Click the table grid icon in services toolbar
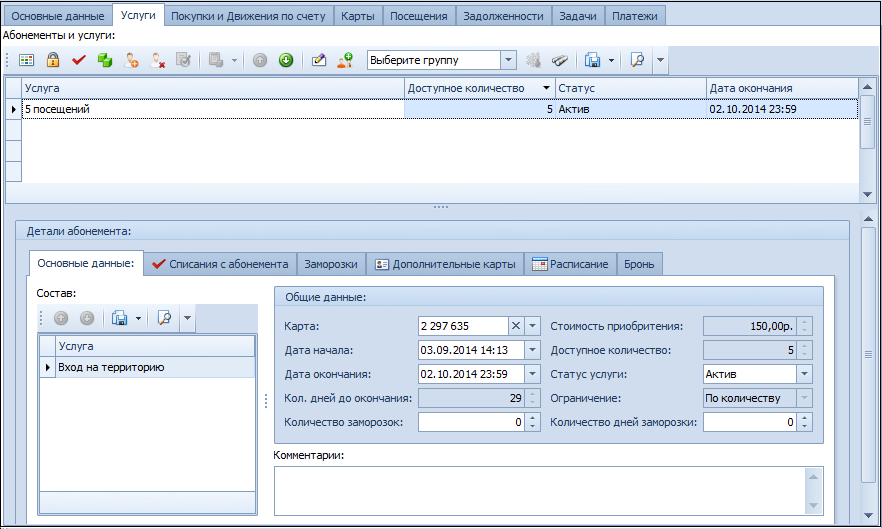 point(26,60)
